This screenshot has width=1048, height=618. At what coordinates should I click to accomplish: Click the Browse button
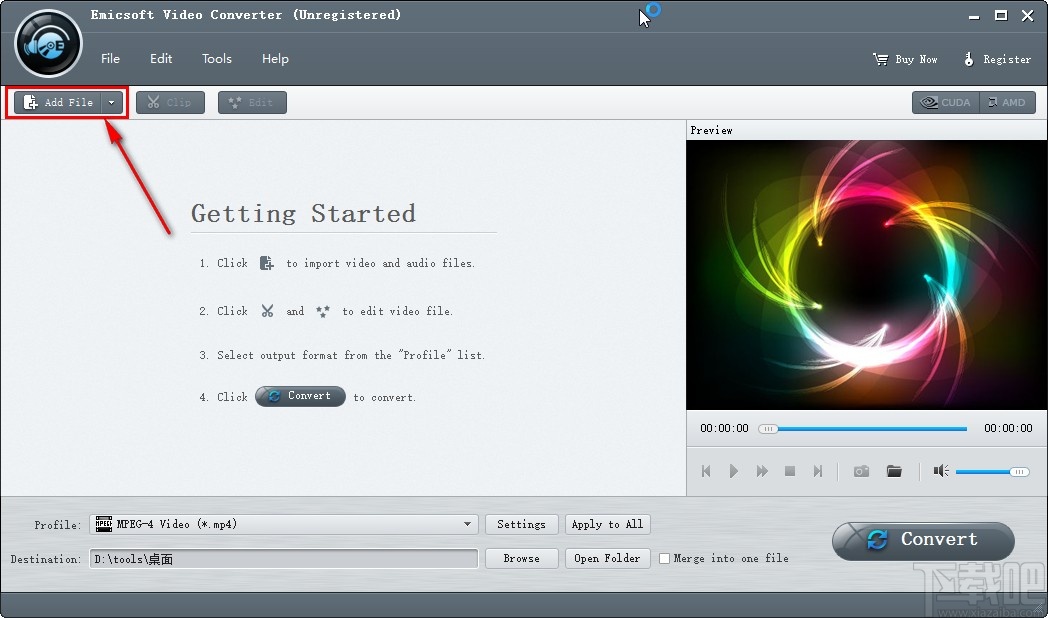(521, 559)
